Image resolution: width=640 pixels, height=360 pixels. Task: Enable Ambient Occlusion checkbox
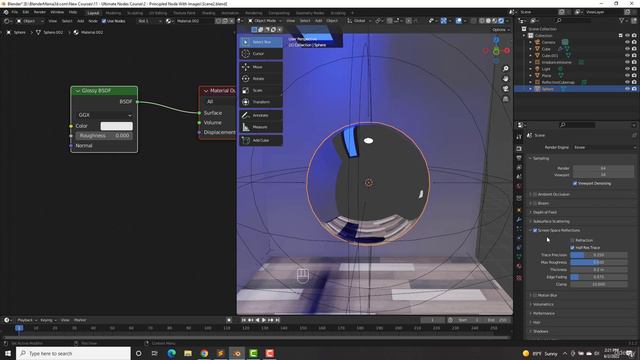click(535, 194)
